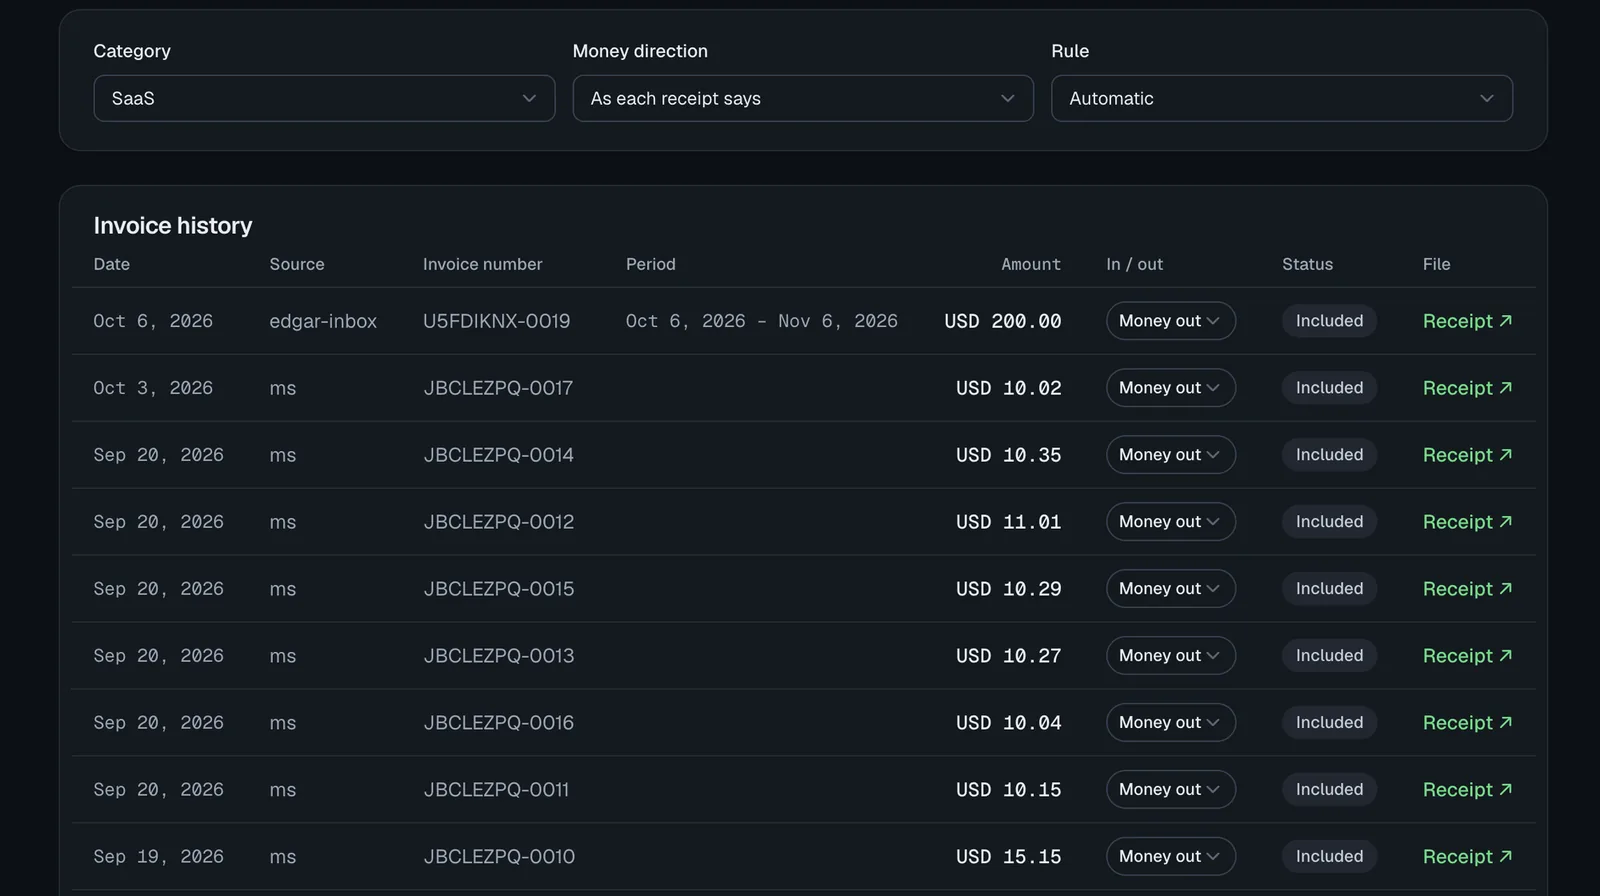Click the Source column header

(x=297, y=264)
